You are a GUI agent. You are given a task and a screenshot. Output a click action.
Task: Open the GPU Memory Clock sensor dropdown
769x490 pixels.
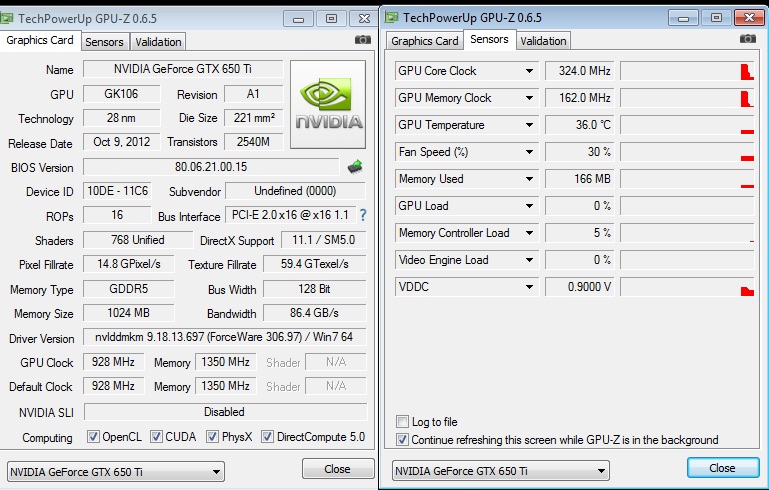coord(529,98)
